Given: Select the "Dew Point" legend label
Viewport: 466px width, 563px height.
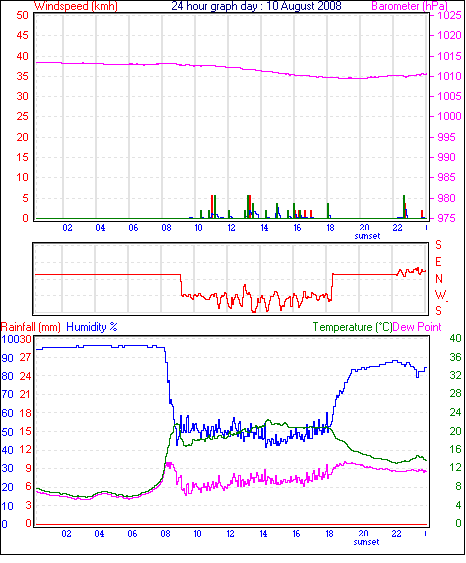Looking at the screenshot, I should 417,327.
